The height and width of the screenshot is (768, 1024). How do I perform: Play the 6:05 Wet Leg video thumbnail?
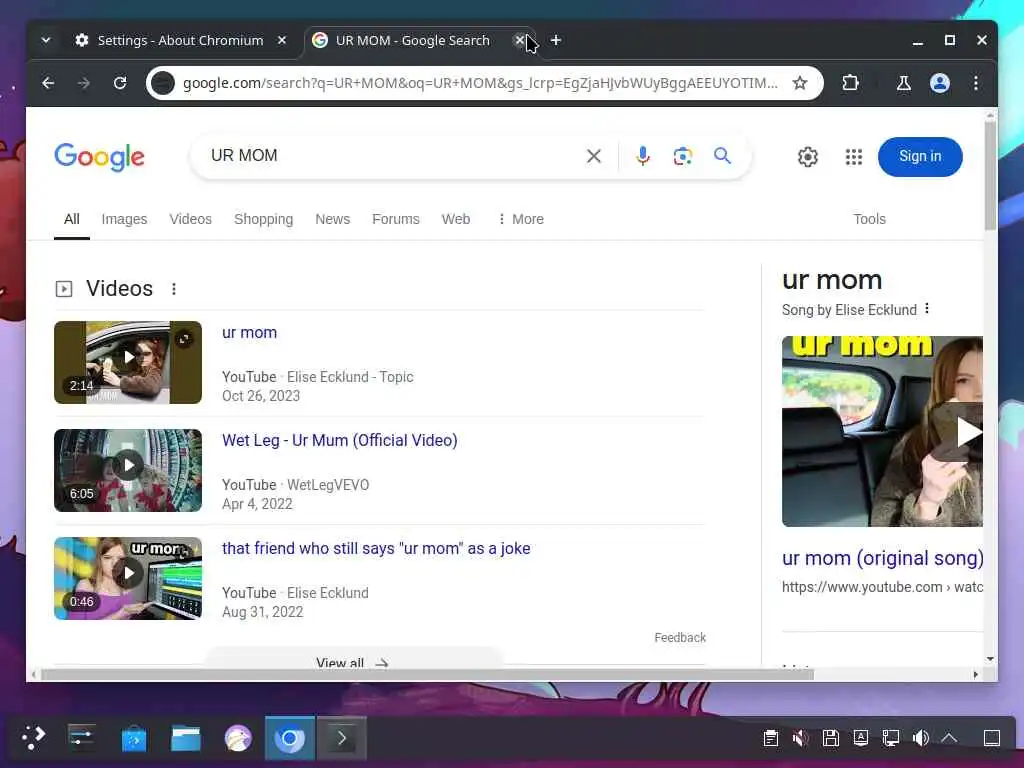point(128,470)
